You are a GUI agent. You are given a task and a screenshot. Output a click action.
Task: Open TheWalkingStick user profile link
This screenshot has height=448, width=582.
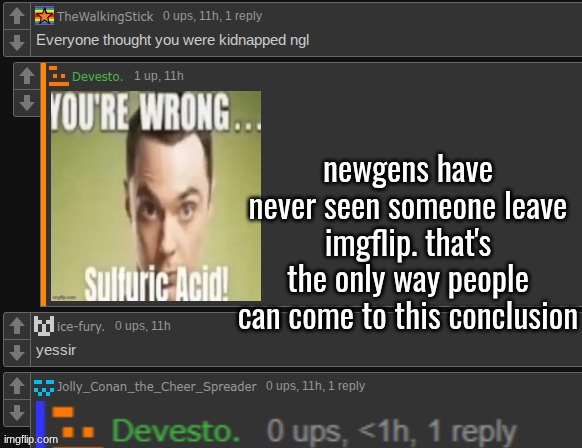point(105,16)
